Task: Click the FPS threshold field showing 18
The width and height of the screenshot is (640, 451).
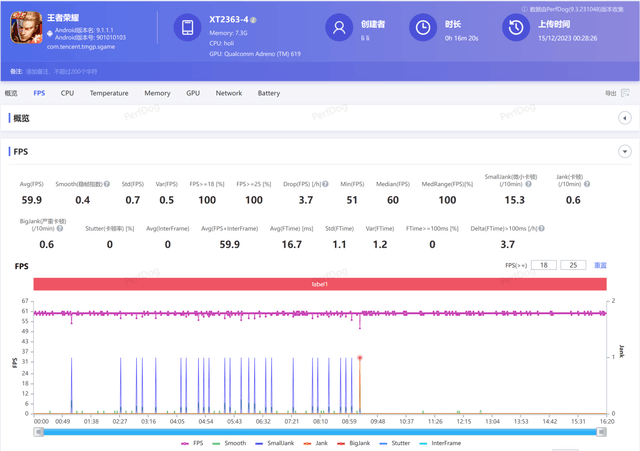Action: tap(545, 265)
